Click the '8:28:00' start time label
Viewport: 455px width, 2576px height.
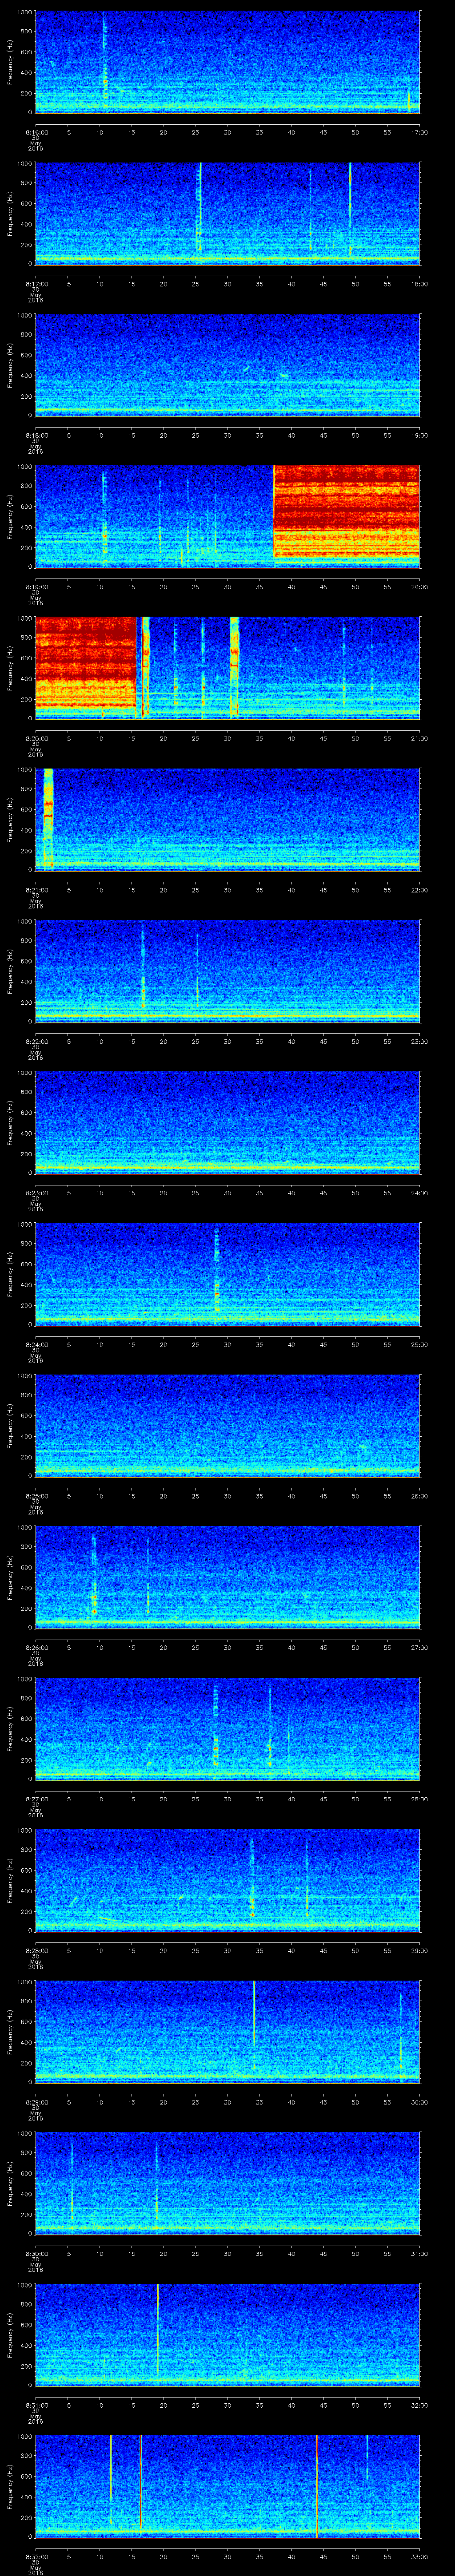[x=36, y=1950]
